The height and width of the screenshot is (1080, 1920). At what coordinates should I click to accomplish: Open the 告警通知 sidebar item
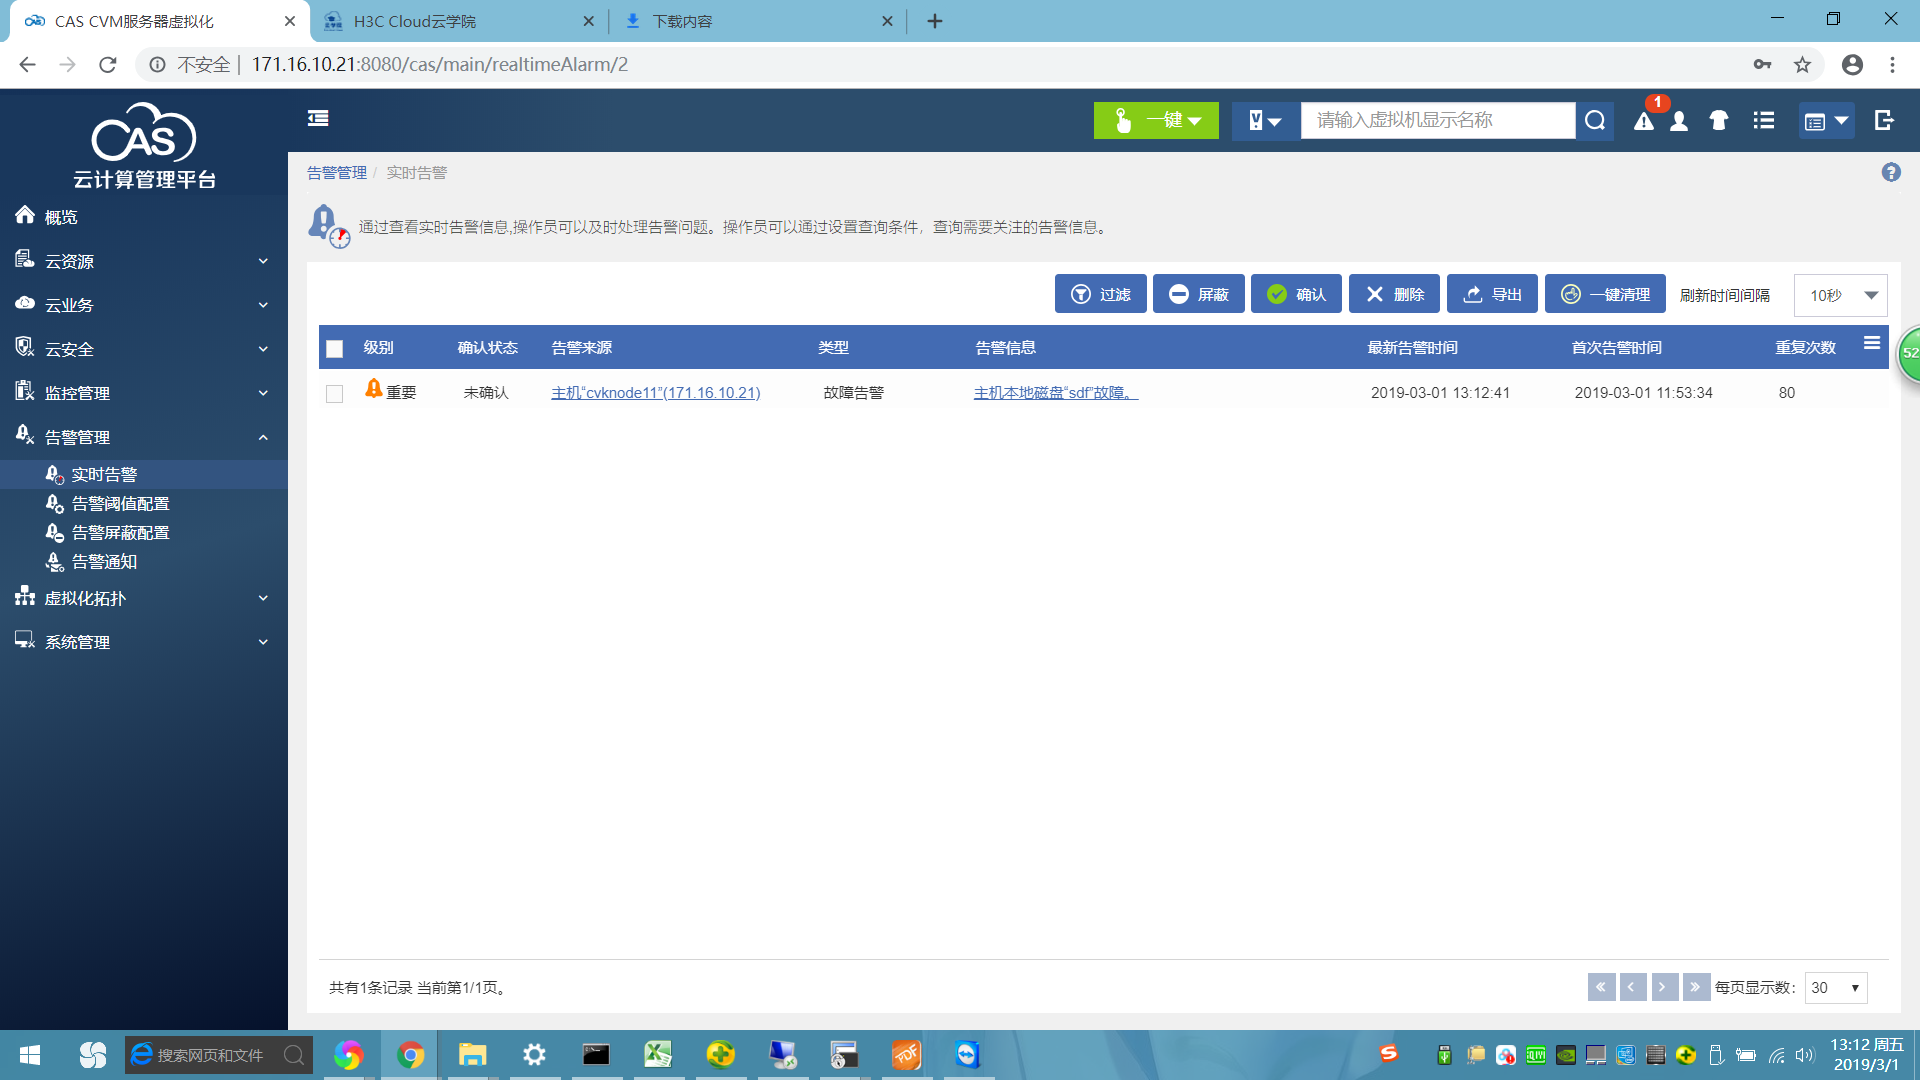(104, 562)
